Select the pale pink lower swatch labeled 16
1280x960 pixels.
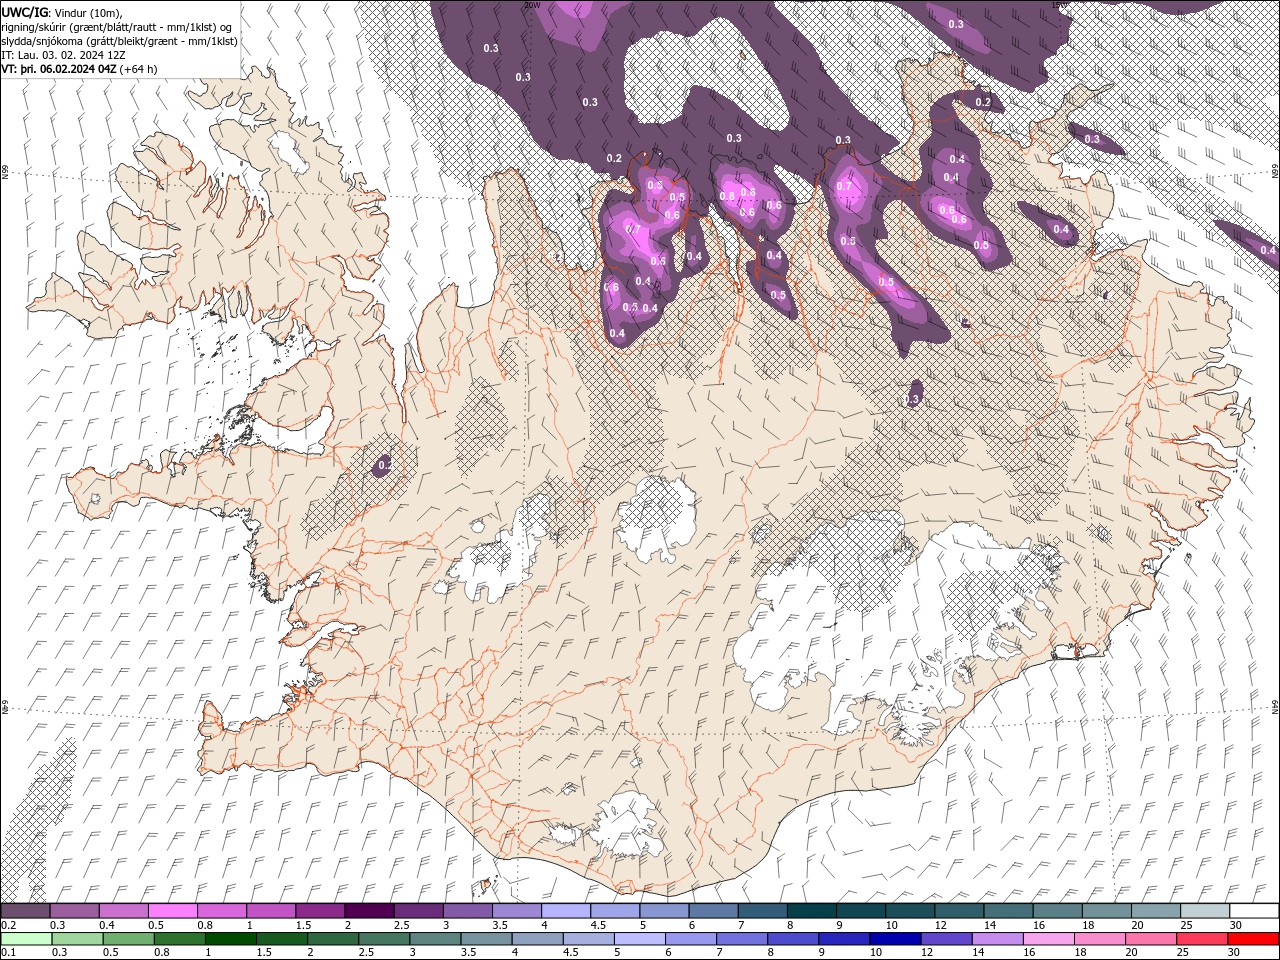[1050, 939]
